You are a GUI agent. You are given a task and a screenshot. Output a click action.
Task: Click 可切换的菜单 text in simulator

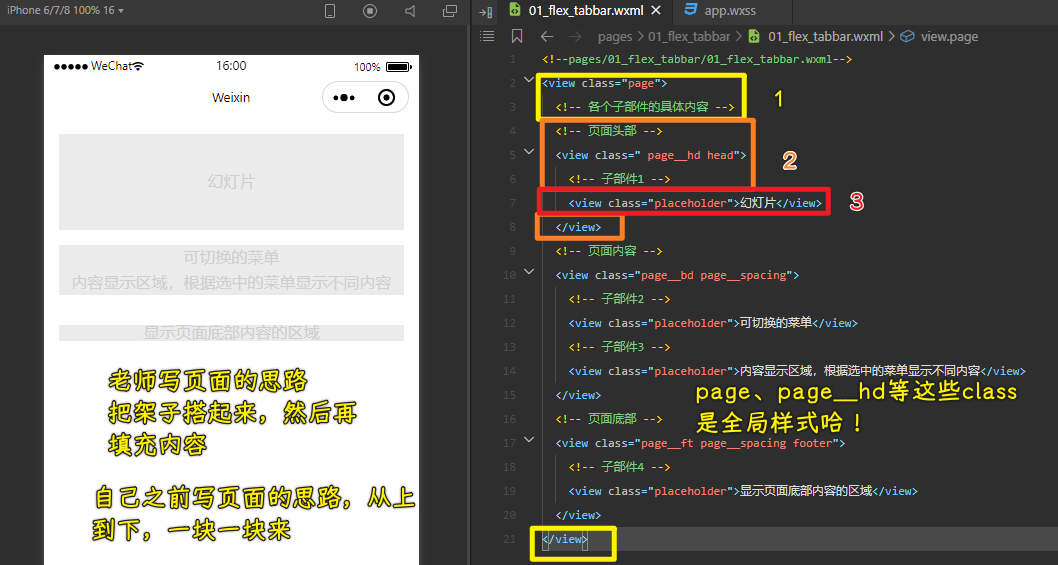(231, 257)
